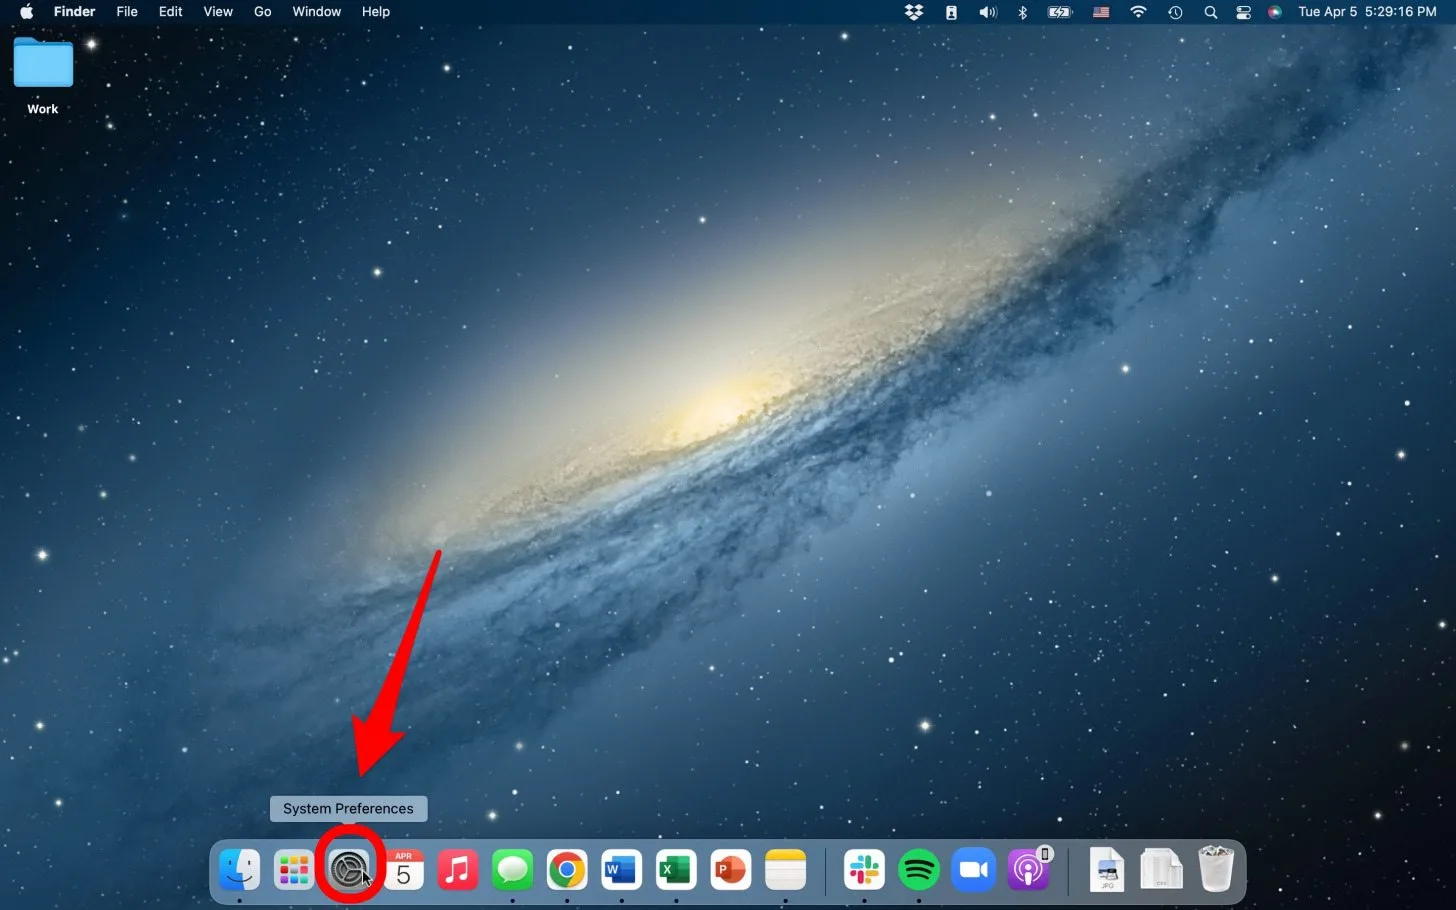The height and width of the screenshot is (910, 1456).
Task: Open the Trash
Action: point(1216,869)
